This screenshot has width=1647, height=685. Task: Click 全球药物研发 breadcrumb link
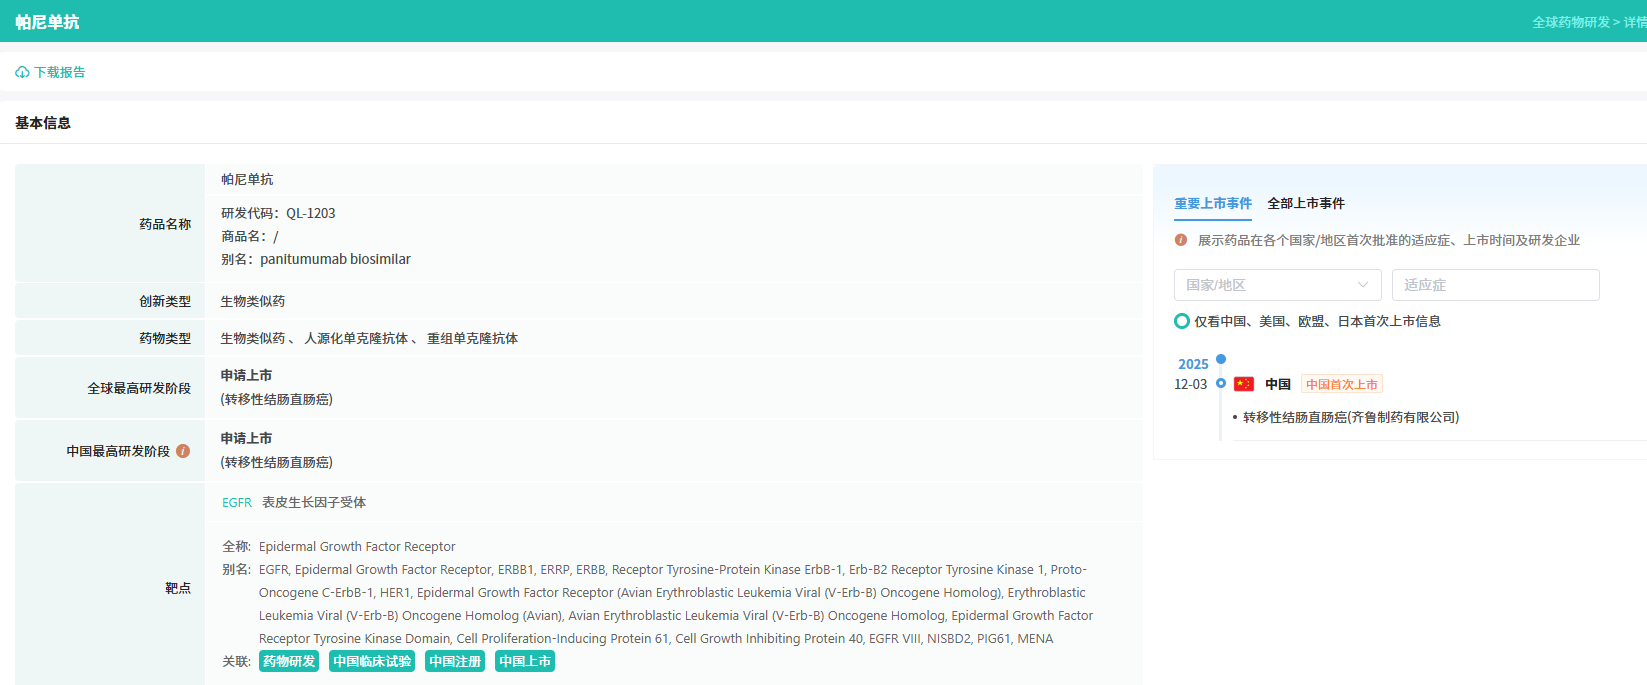click(1571, 22)
